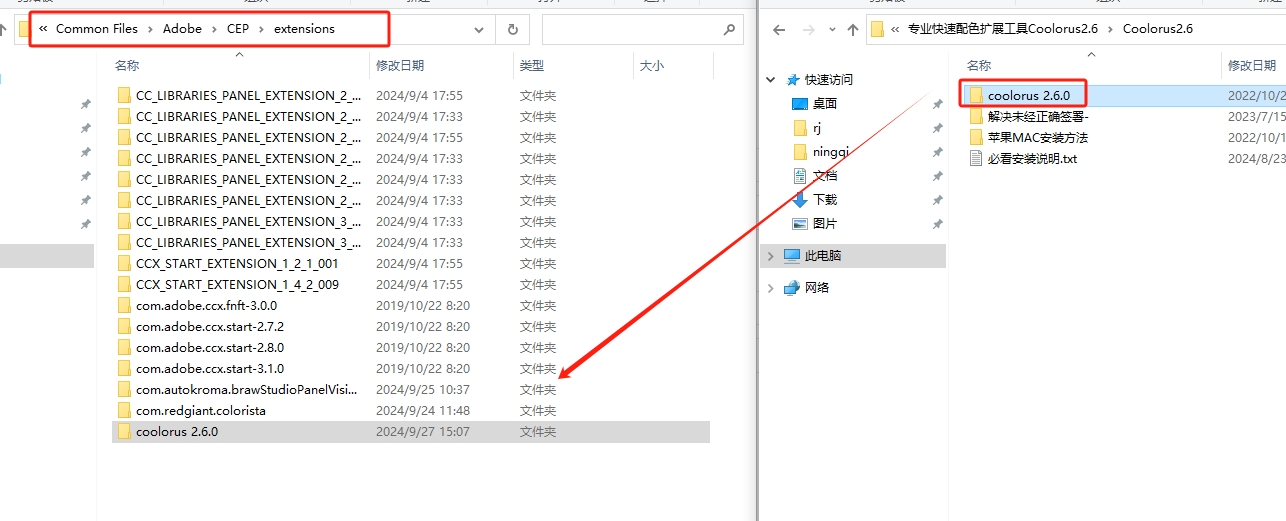Click the 2024/9/27 15:07 date cell

(423, 431)
